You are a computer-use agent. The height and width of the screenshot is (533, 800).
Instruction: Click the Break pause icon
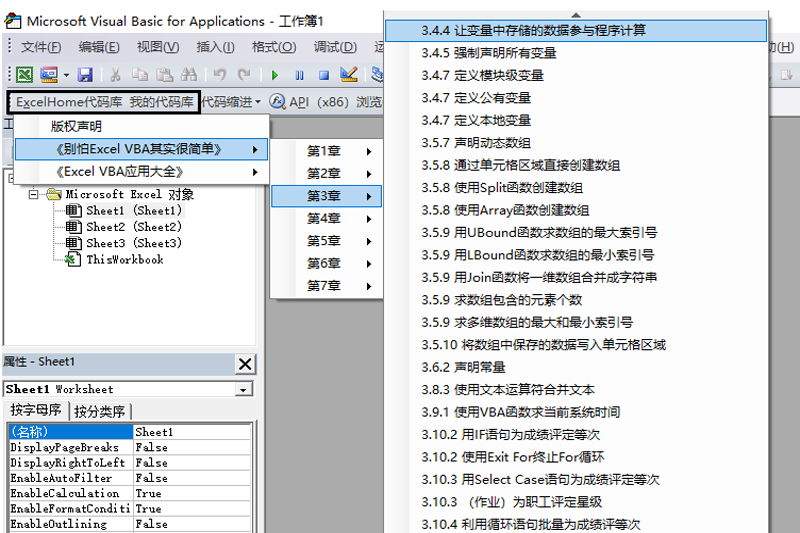pyautogui.click(x=299, y=75)
